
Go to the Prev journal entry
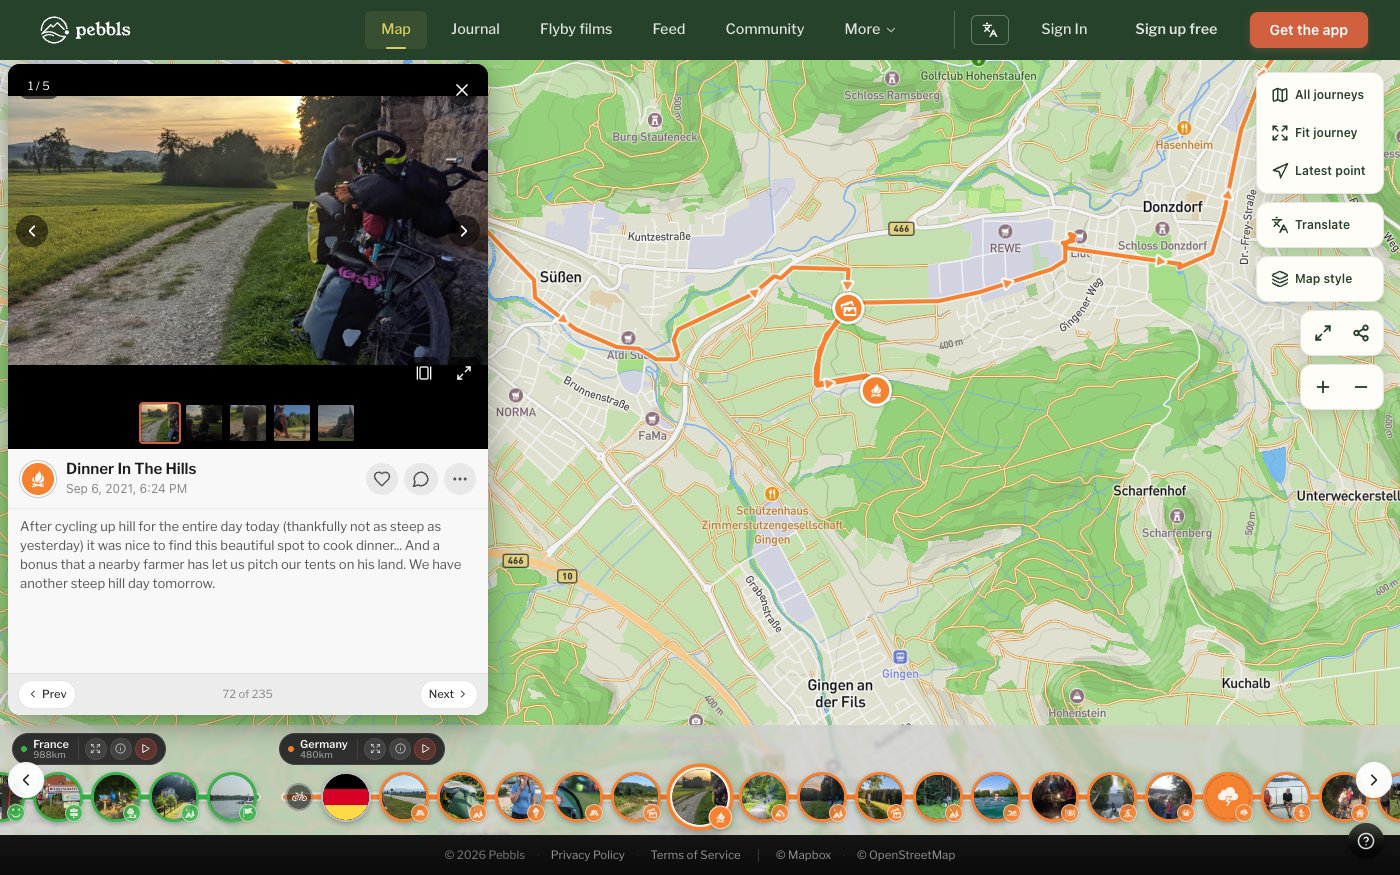pos(47,694)
